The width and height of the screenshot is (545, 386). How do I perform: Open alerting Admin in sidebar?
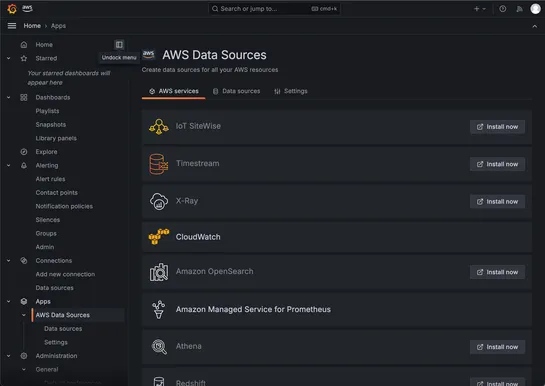point(45,247)
